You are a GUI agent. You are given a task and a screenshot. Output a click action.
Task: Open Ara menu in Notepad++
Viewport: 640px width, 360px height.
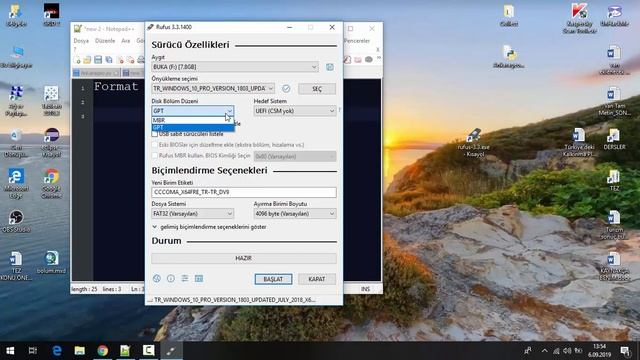(x=125, y=41)
